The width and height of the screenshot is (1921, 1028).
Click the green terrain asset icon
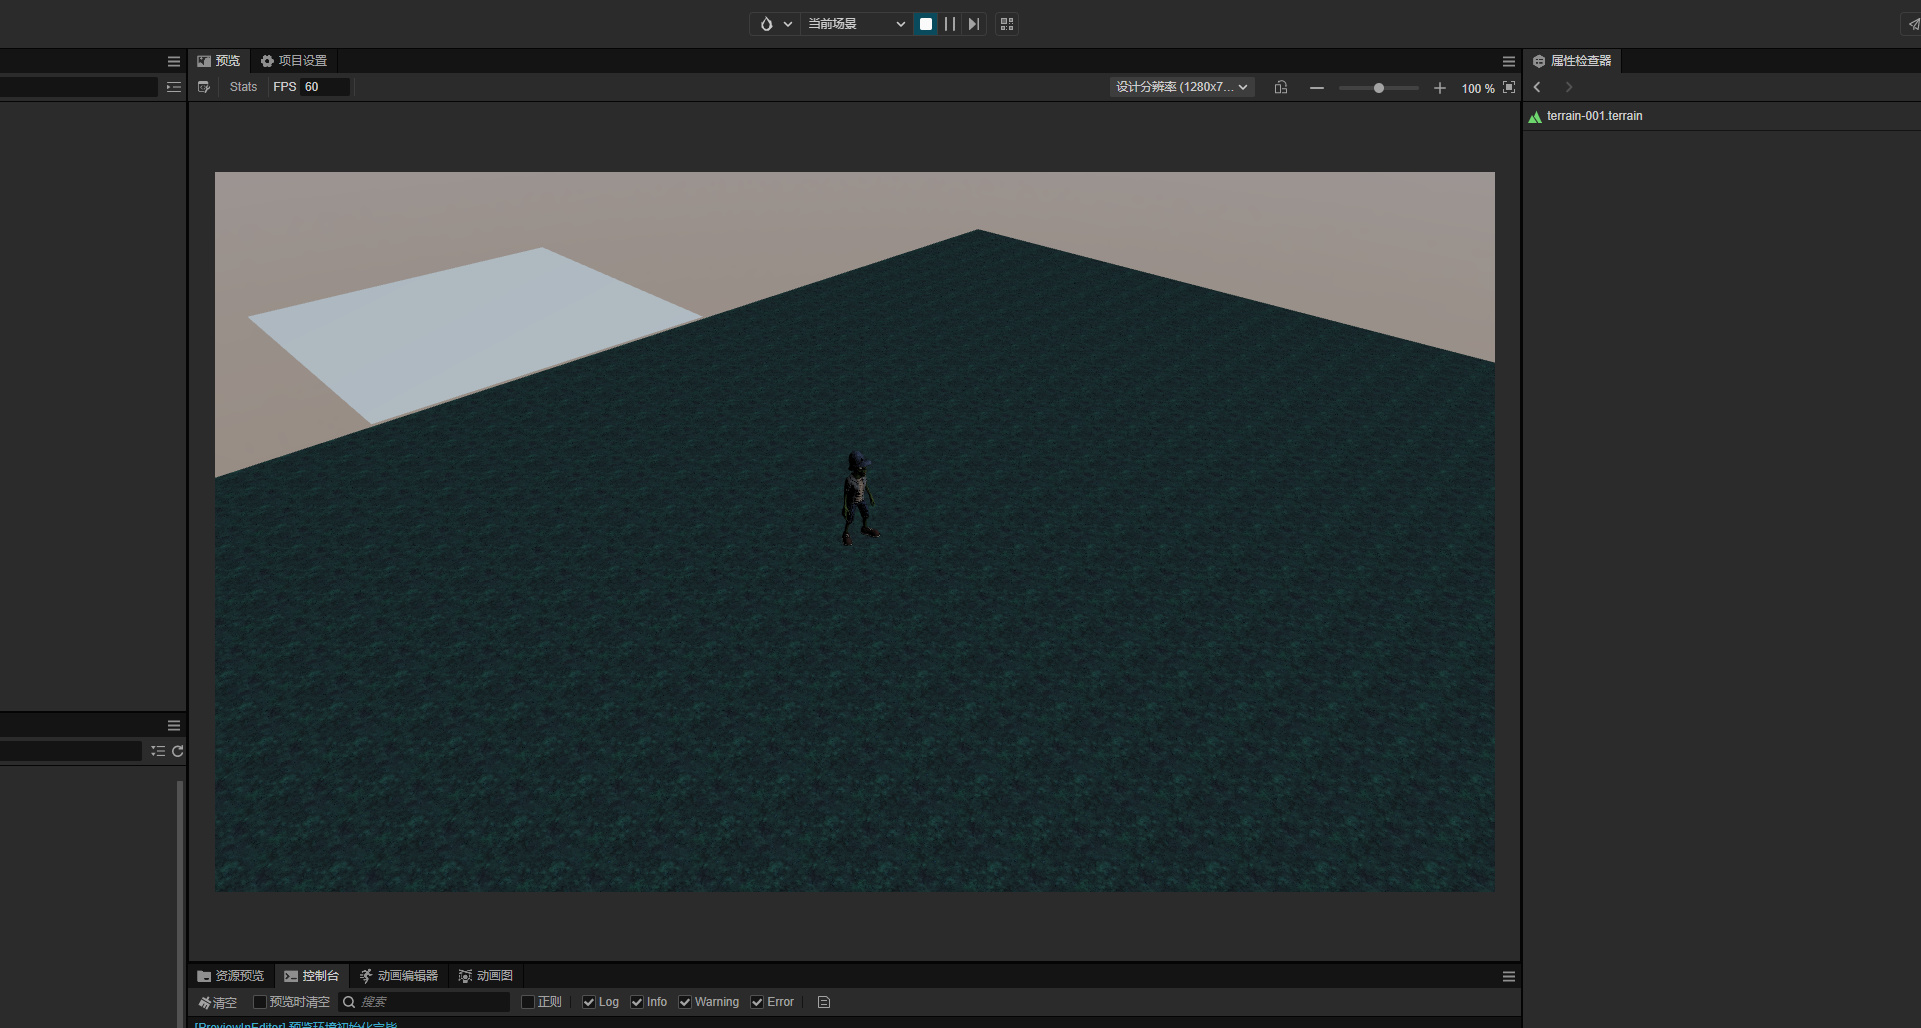pyautogui.click(x=1535, y=117)
